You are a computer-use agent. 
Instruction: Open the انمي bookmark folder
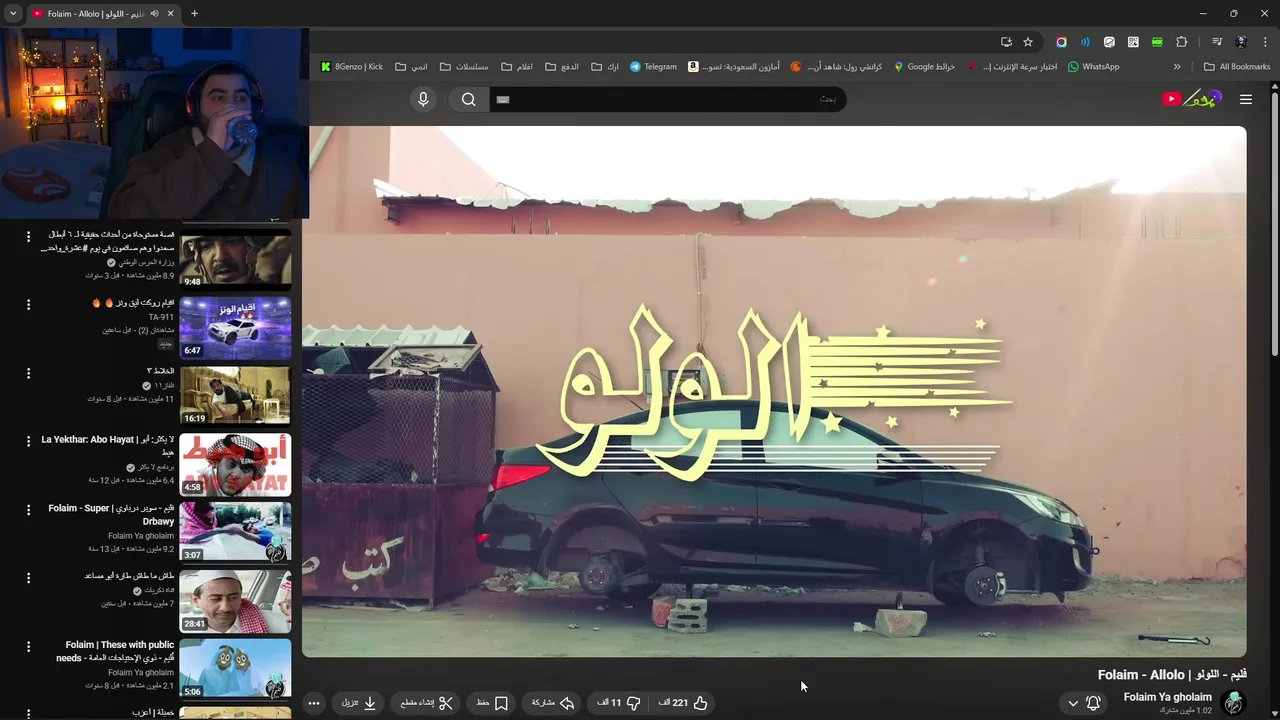point(411,67)
